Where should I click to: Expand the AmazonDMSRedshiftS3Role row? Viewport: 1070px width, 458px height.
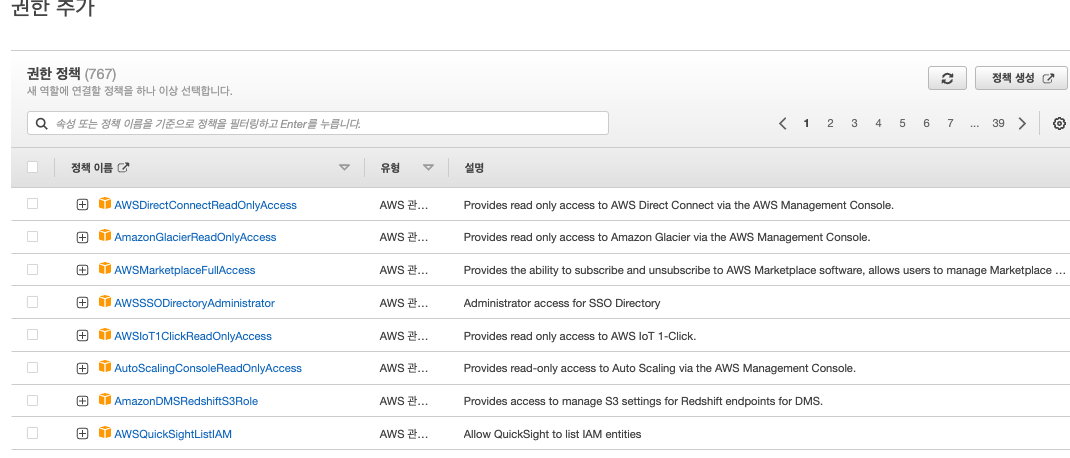click(x=83, y=401)
